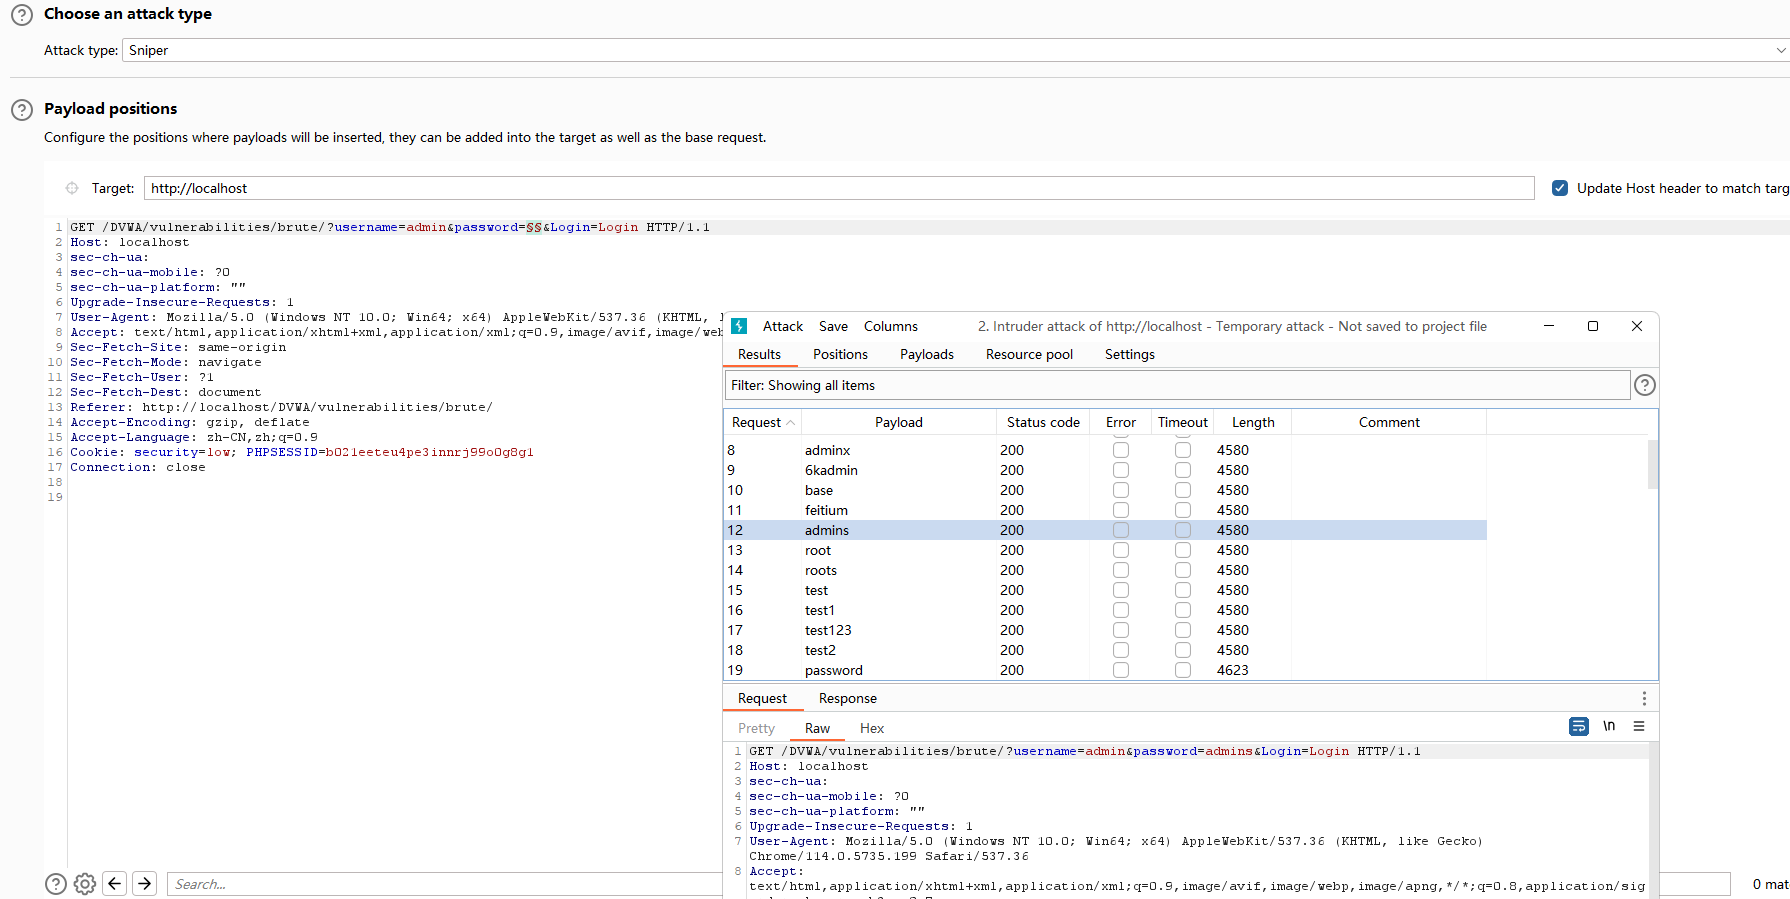Toggle word wrap in the request viewer
This screenshot has height=899, width=1790.
(x=1579, y=727)
